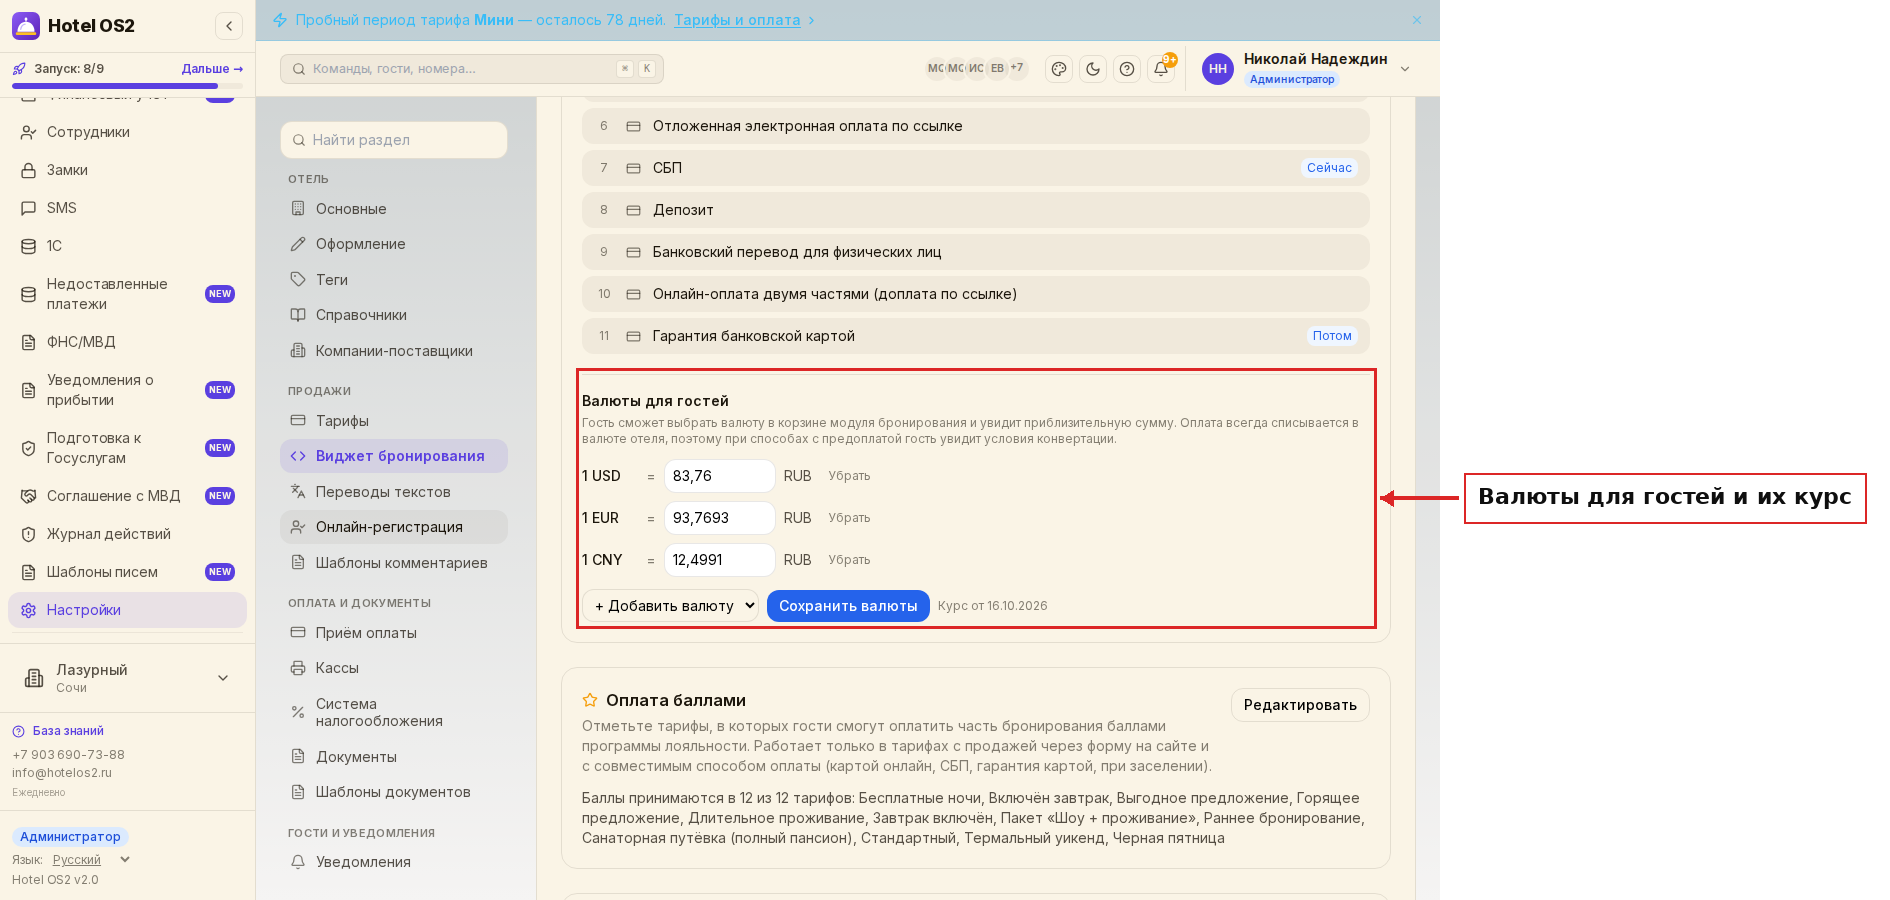Open Сотрудники in the sidebar
Viewport: 1890px width, 900px height.
(x=128, y=132)
